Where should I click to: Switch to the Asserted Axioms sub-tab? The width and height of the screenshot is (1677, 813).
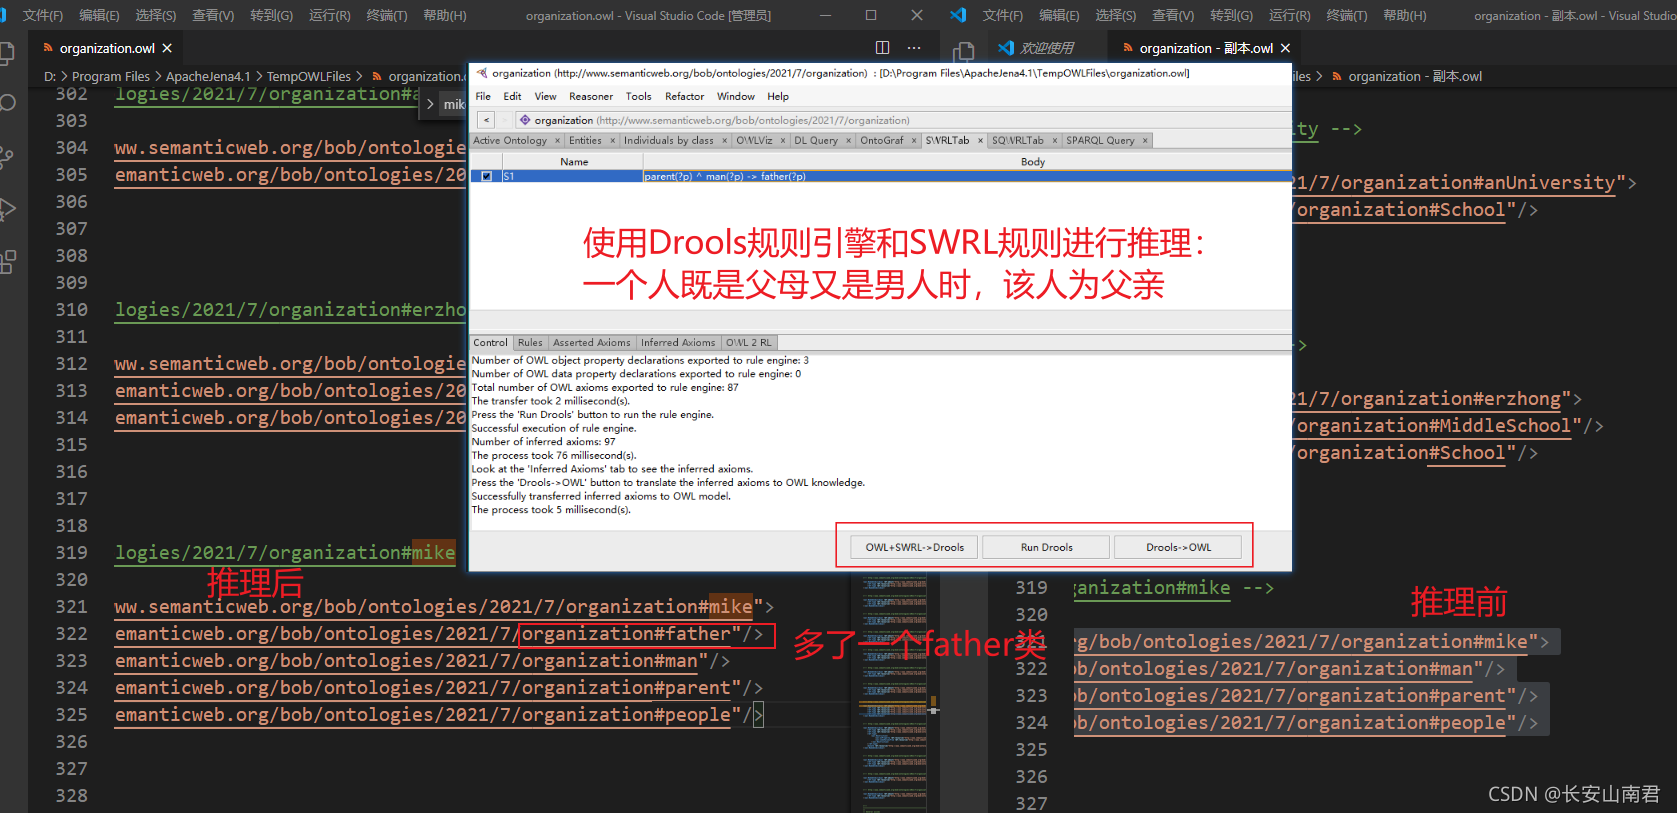click(592, 343)
